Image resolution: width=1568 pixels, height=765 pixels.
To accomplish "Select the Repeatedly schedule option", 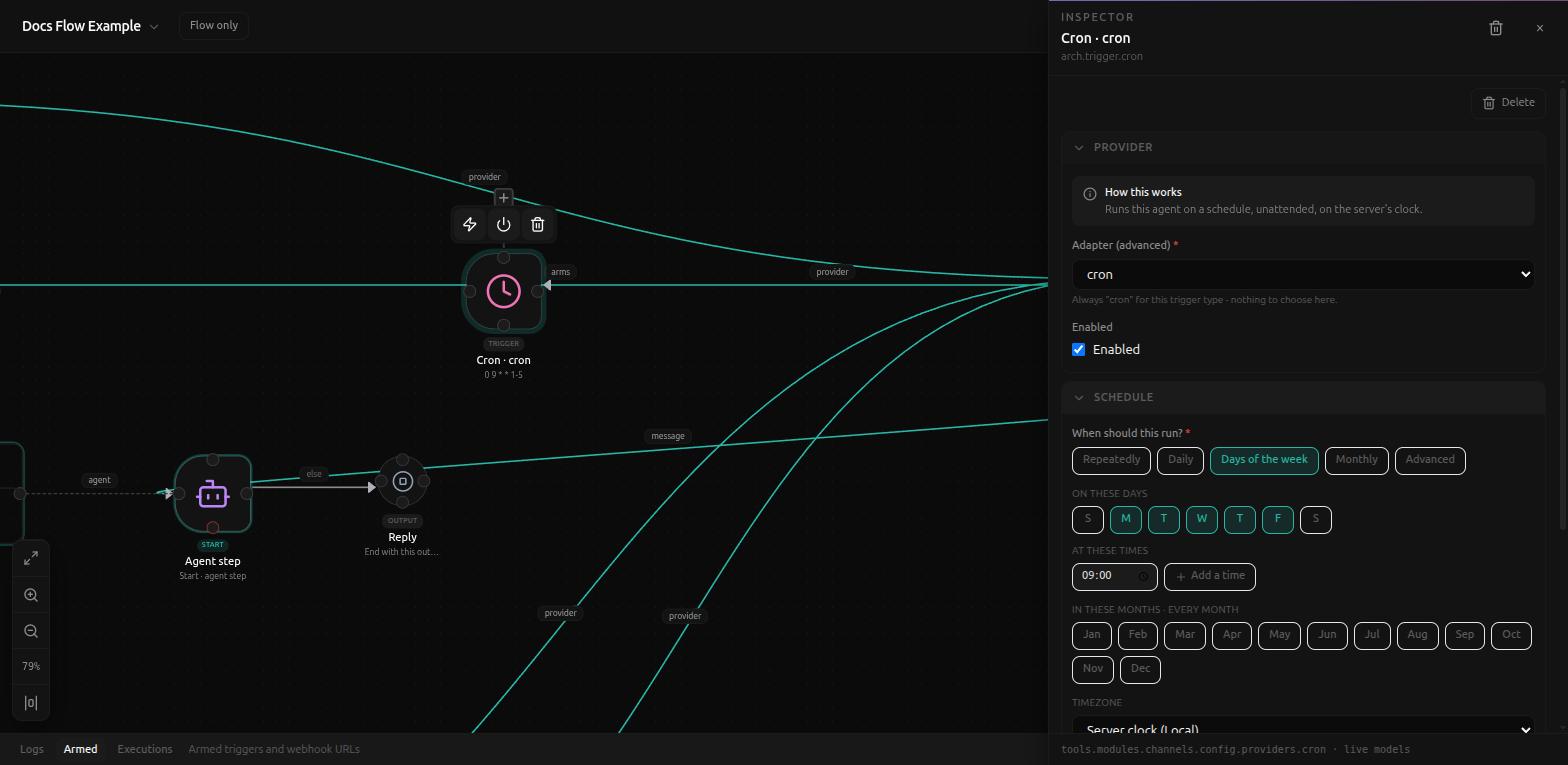I will (x=1112, y=460).
